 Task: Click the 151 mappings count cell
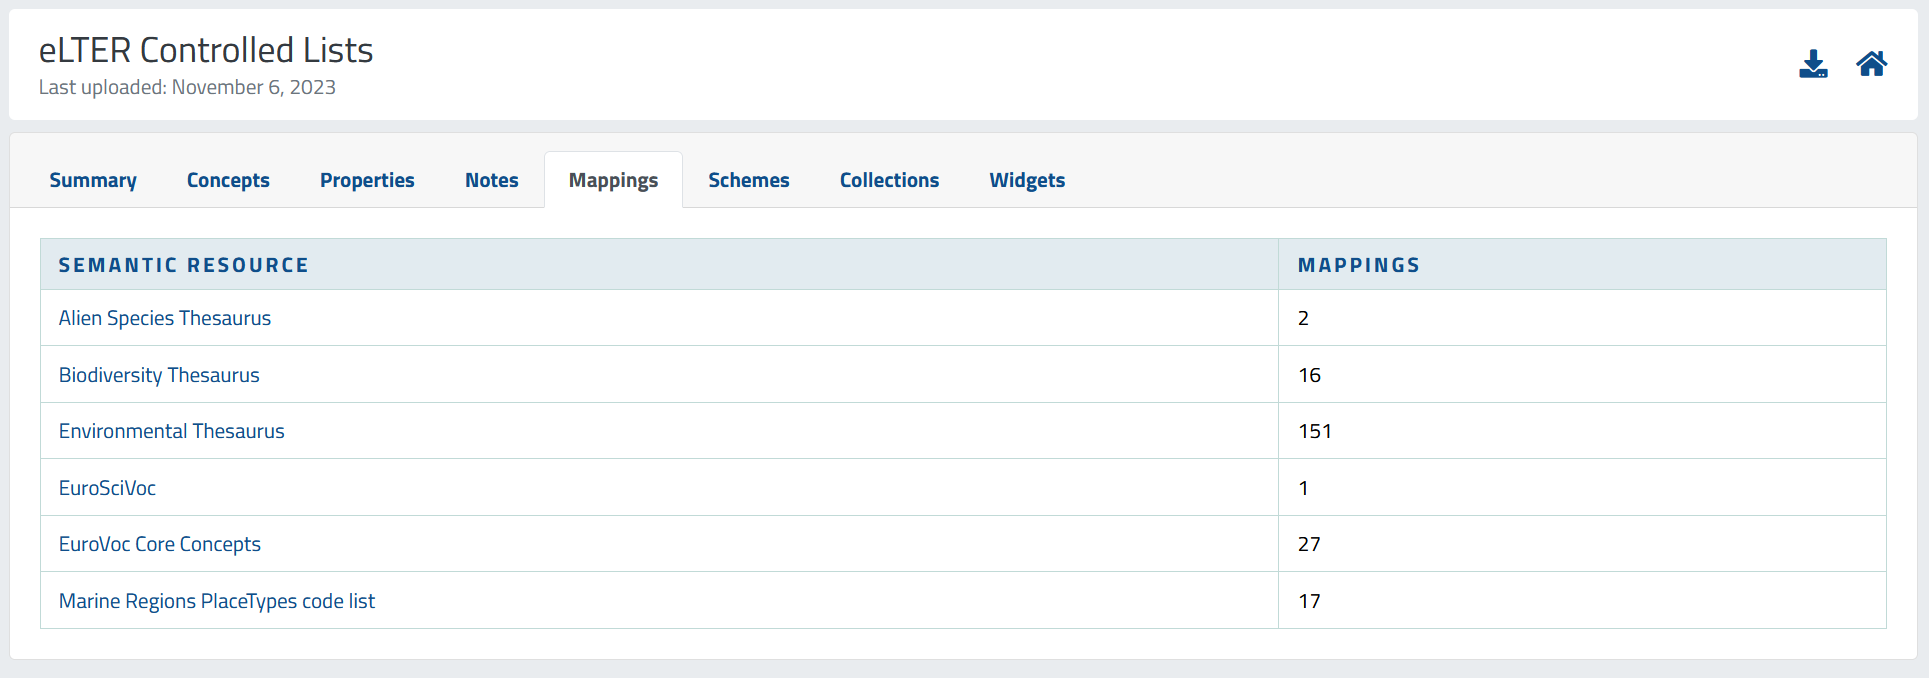tap(1315, 431)
